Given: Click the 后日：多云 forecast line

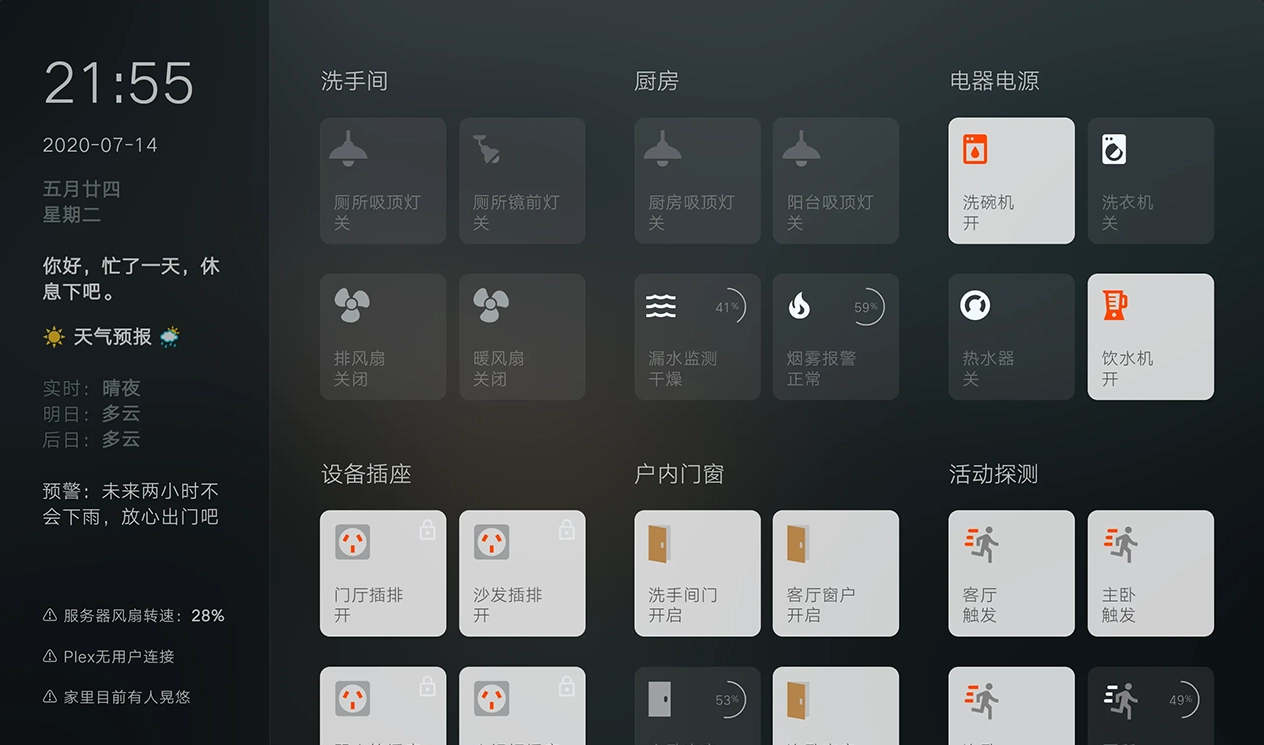Looking at the screenshot, I should click(x=92, y=439).
